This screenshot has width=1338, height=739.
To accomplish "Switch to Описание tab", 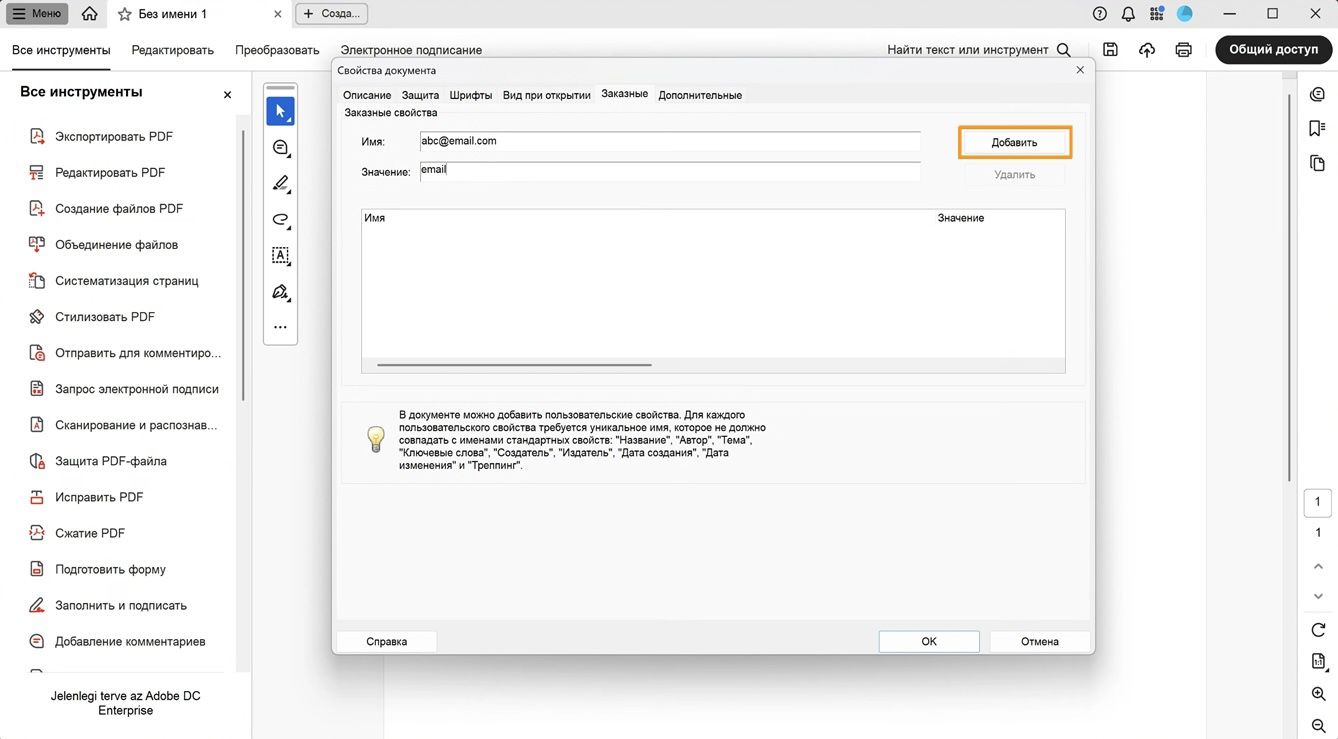I will pos(367,95).
